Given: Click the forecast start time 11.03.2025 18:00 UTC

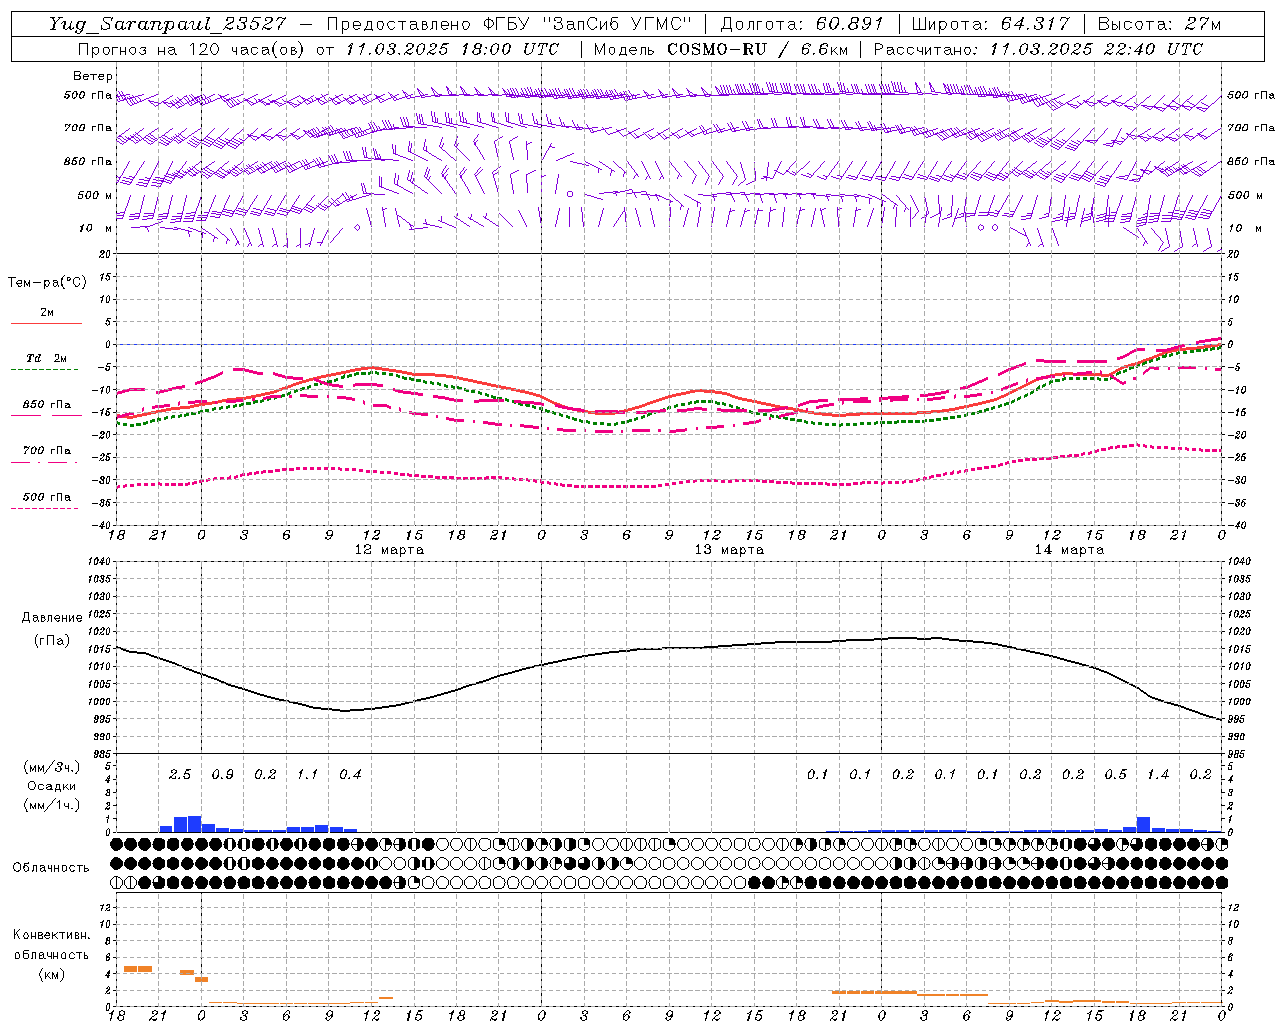Looking at the screenshot, I should pos(452,49).
